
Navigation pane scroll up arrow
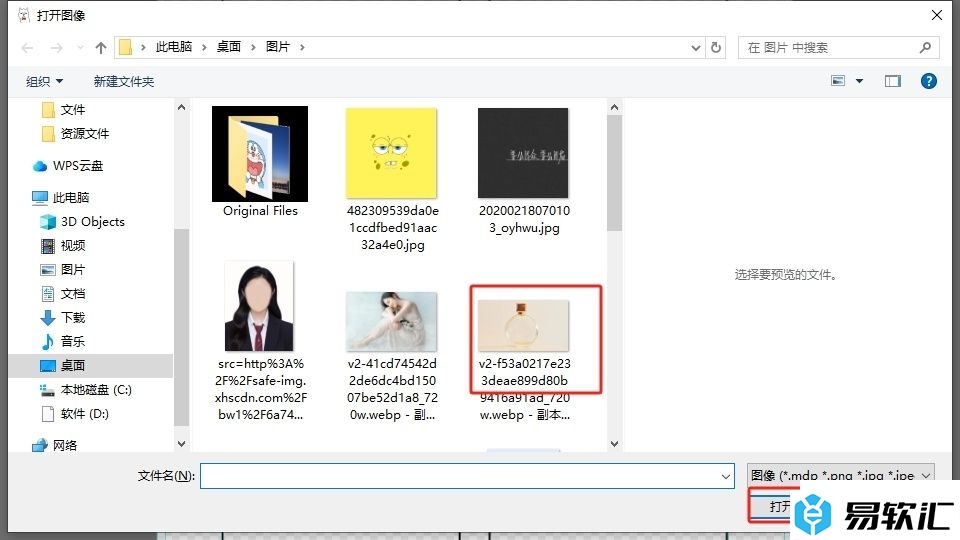point(181,107)
